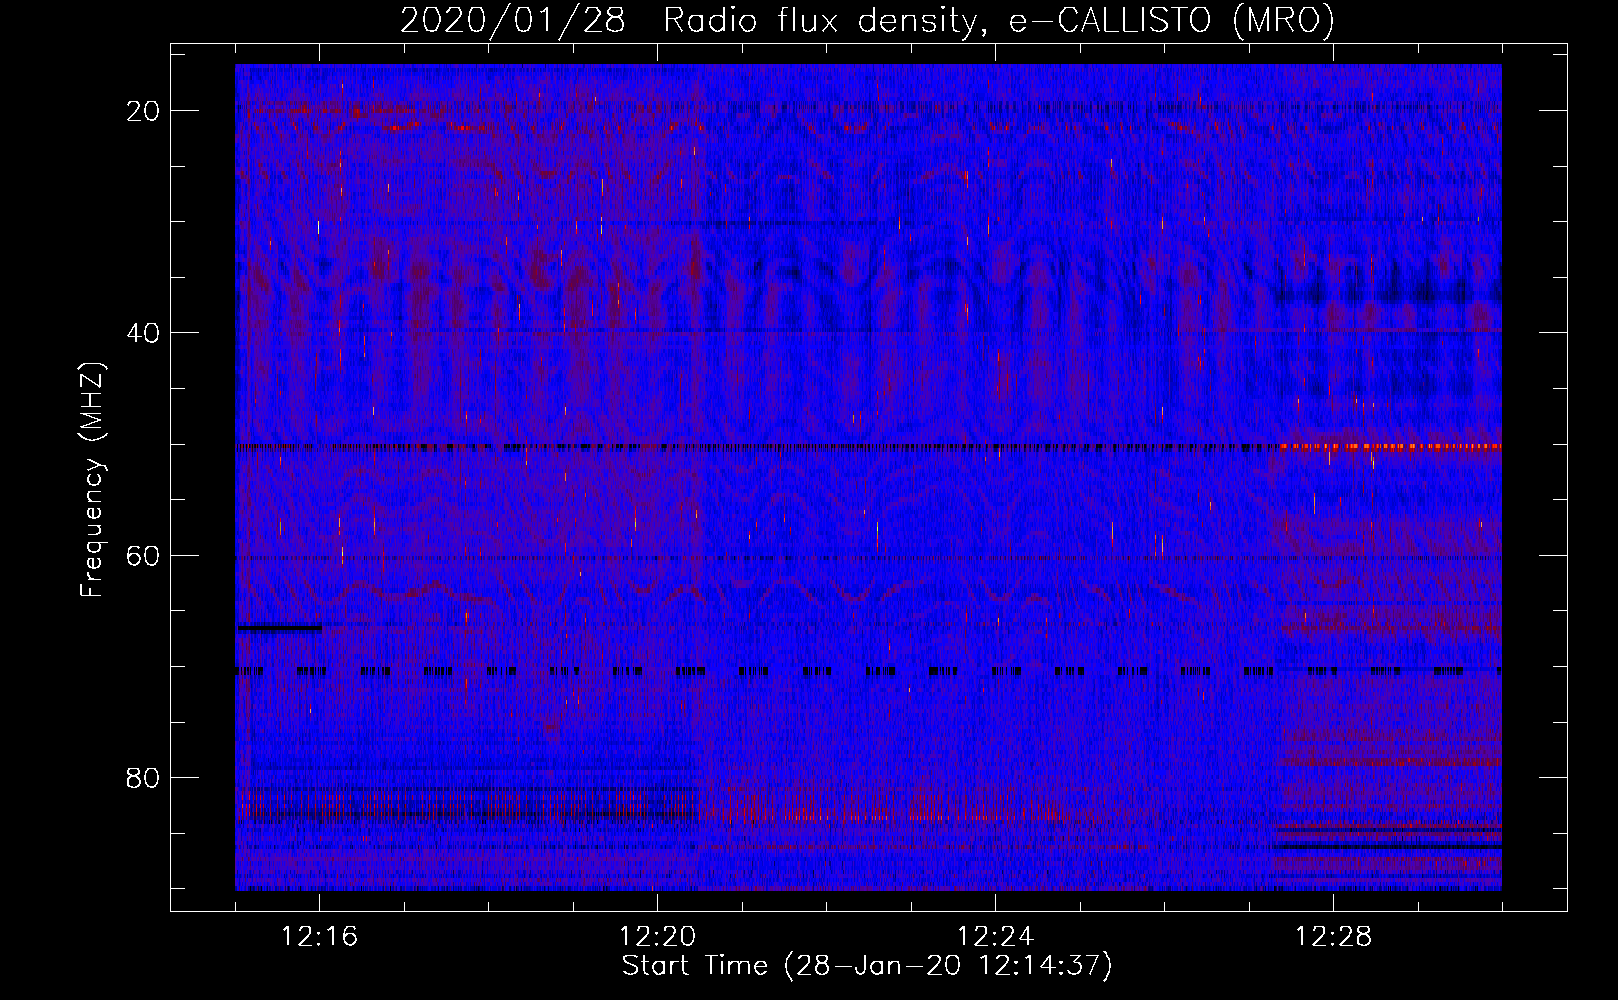Click the 12:28 time tick label

[1333, 937]
